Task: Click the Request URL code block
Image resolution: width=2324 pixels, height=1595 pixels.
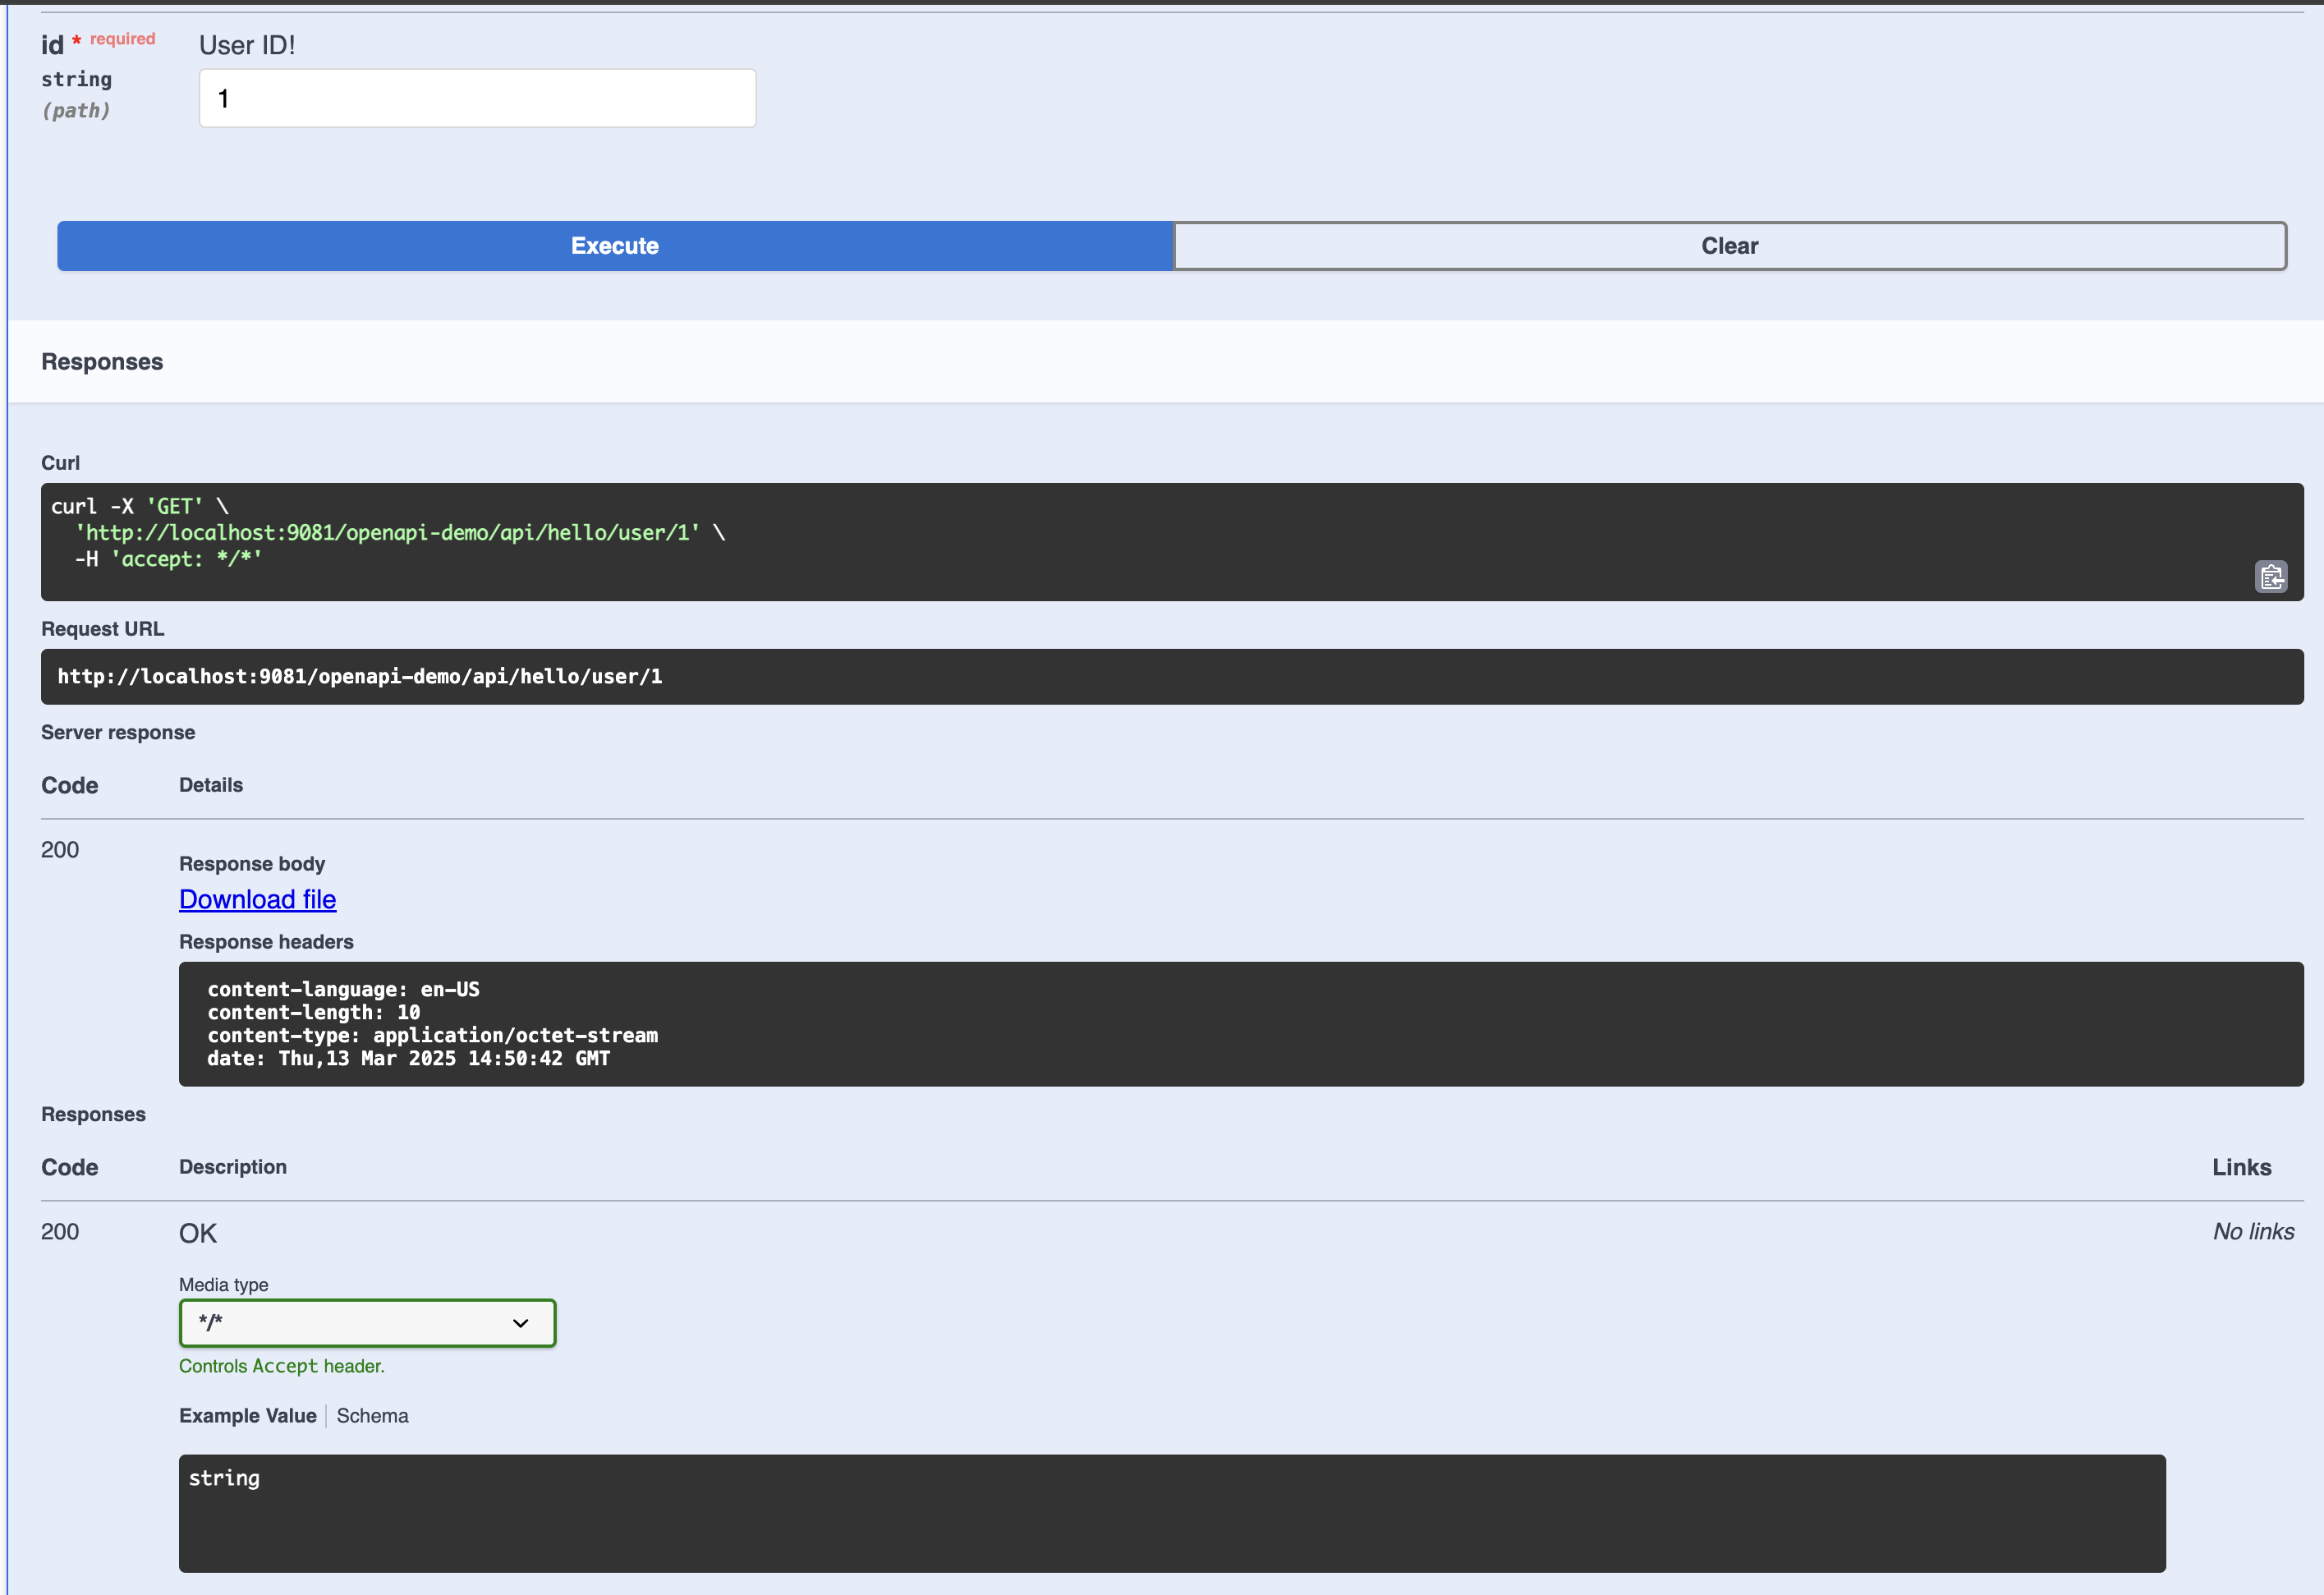Action: 360,677
